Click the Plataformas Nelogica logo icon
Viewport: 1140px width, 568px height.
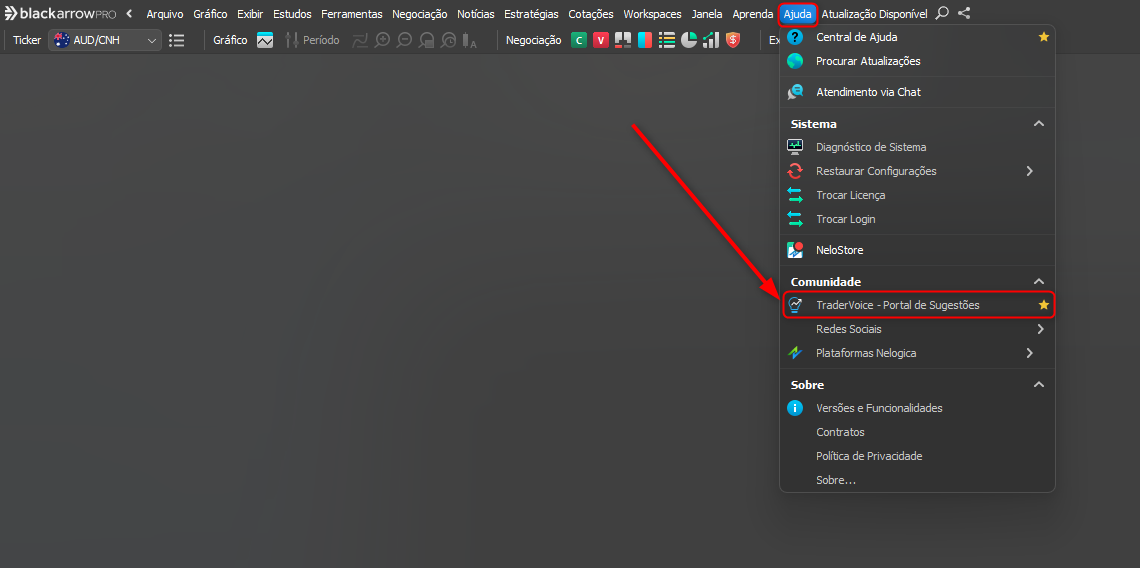[795, 353]
